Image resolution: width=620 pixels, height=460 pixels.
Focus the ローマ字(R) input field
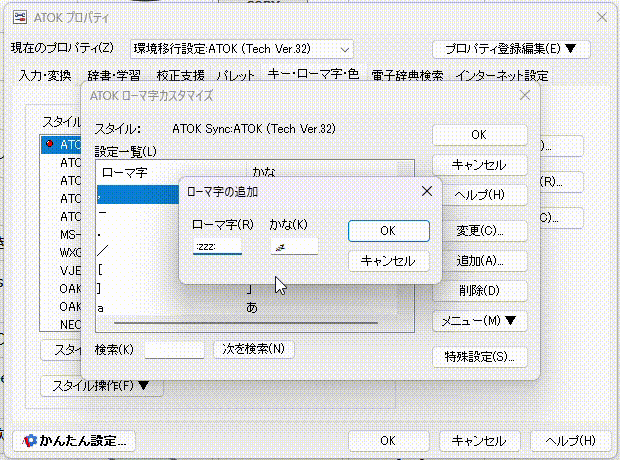click(x=217, y=246)
